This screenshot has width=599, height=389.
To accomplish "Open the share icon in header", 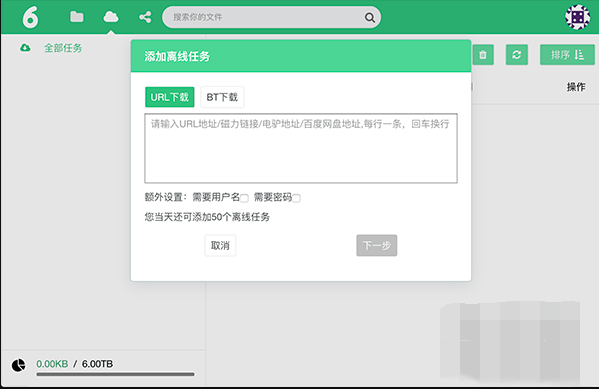I will point(145,17).
